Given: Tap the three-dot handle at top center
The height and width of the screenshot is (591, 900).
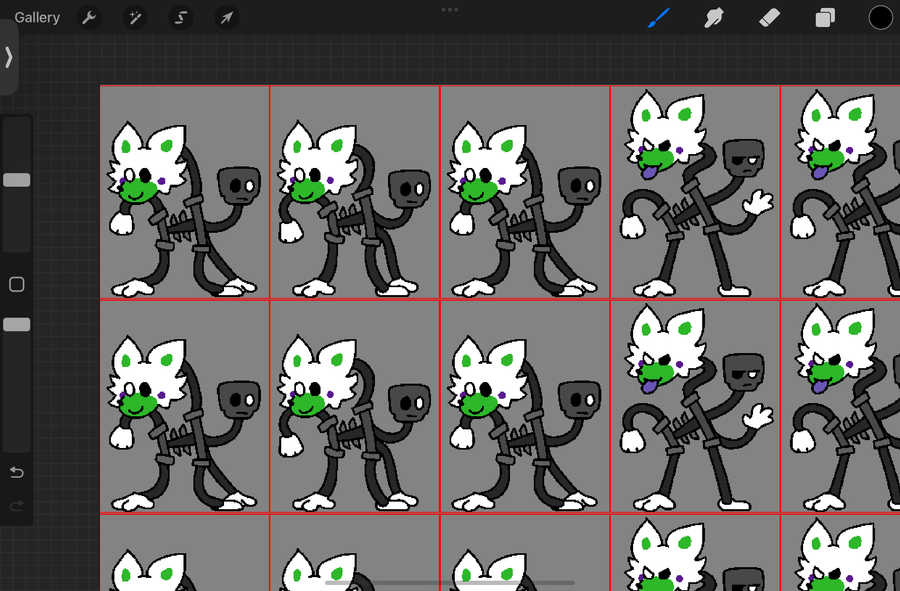Looking at the screenshot, I should coord(450,10).
